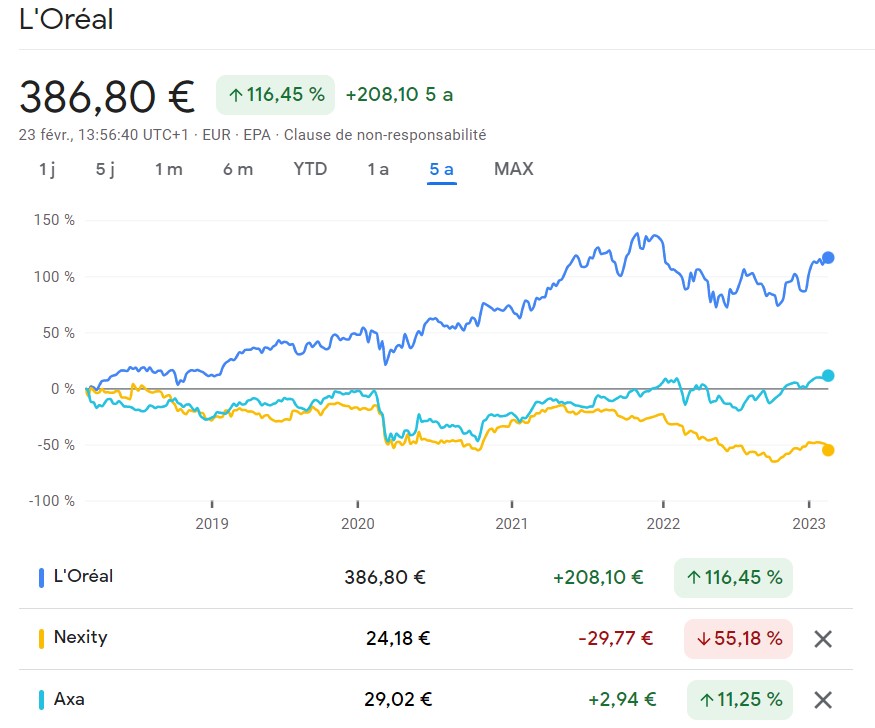This screenshot has height=728, width=875.
Task: Click the 2020 x-axis label
Action: pos(358,523)
